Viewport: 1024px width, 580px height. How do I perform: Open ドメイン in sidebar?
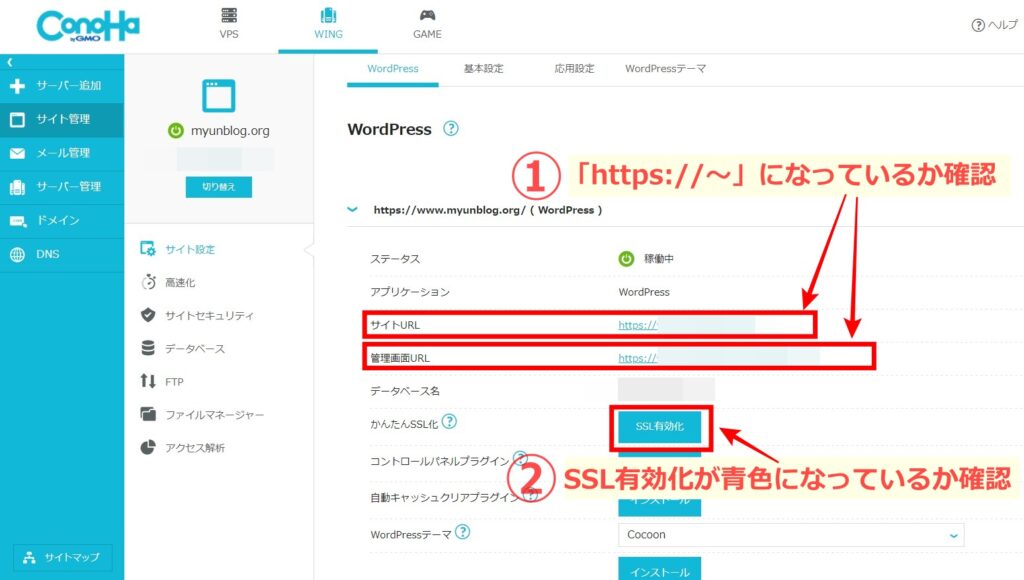(x=61, y=220)
